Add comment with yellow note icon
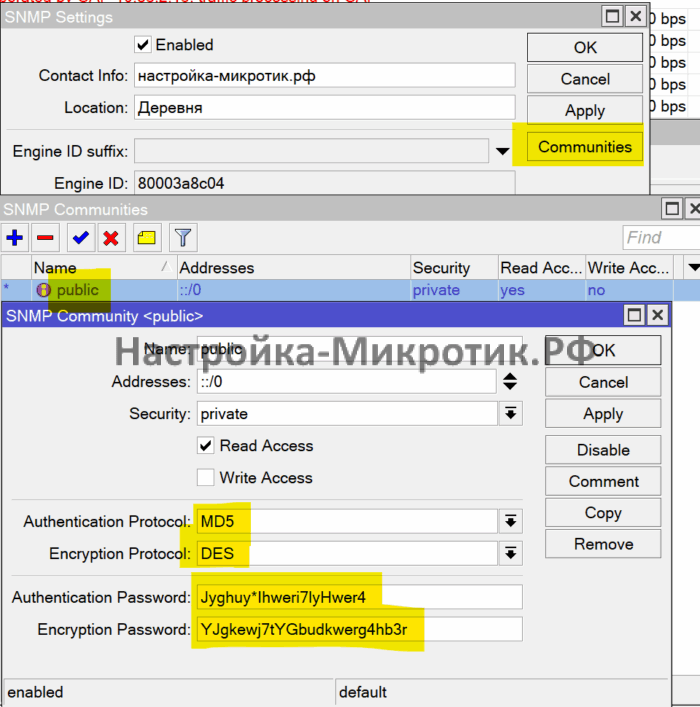Image resolution: width=700 pixels, height=707 pixels. (147, 237)
